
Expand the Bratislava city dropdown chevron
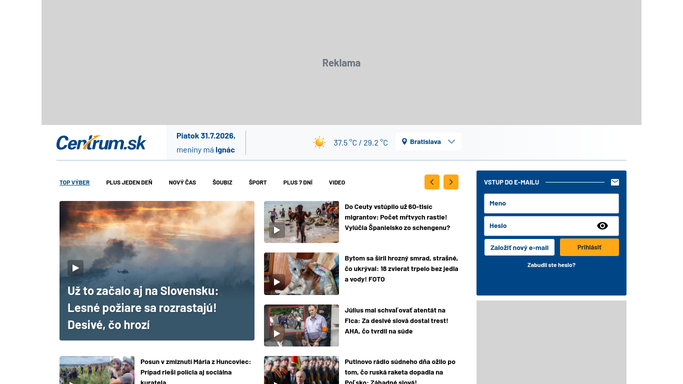(x=451, y=141)
